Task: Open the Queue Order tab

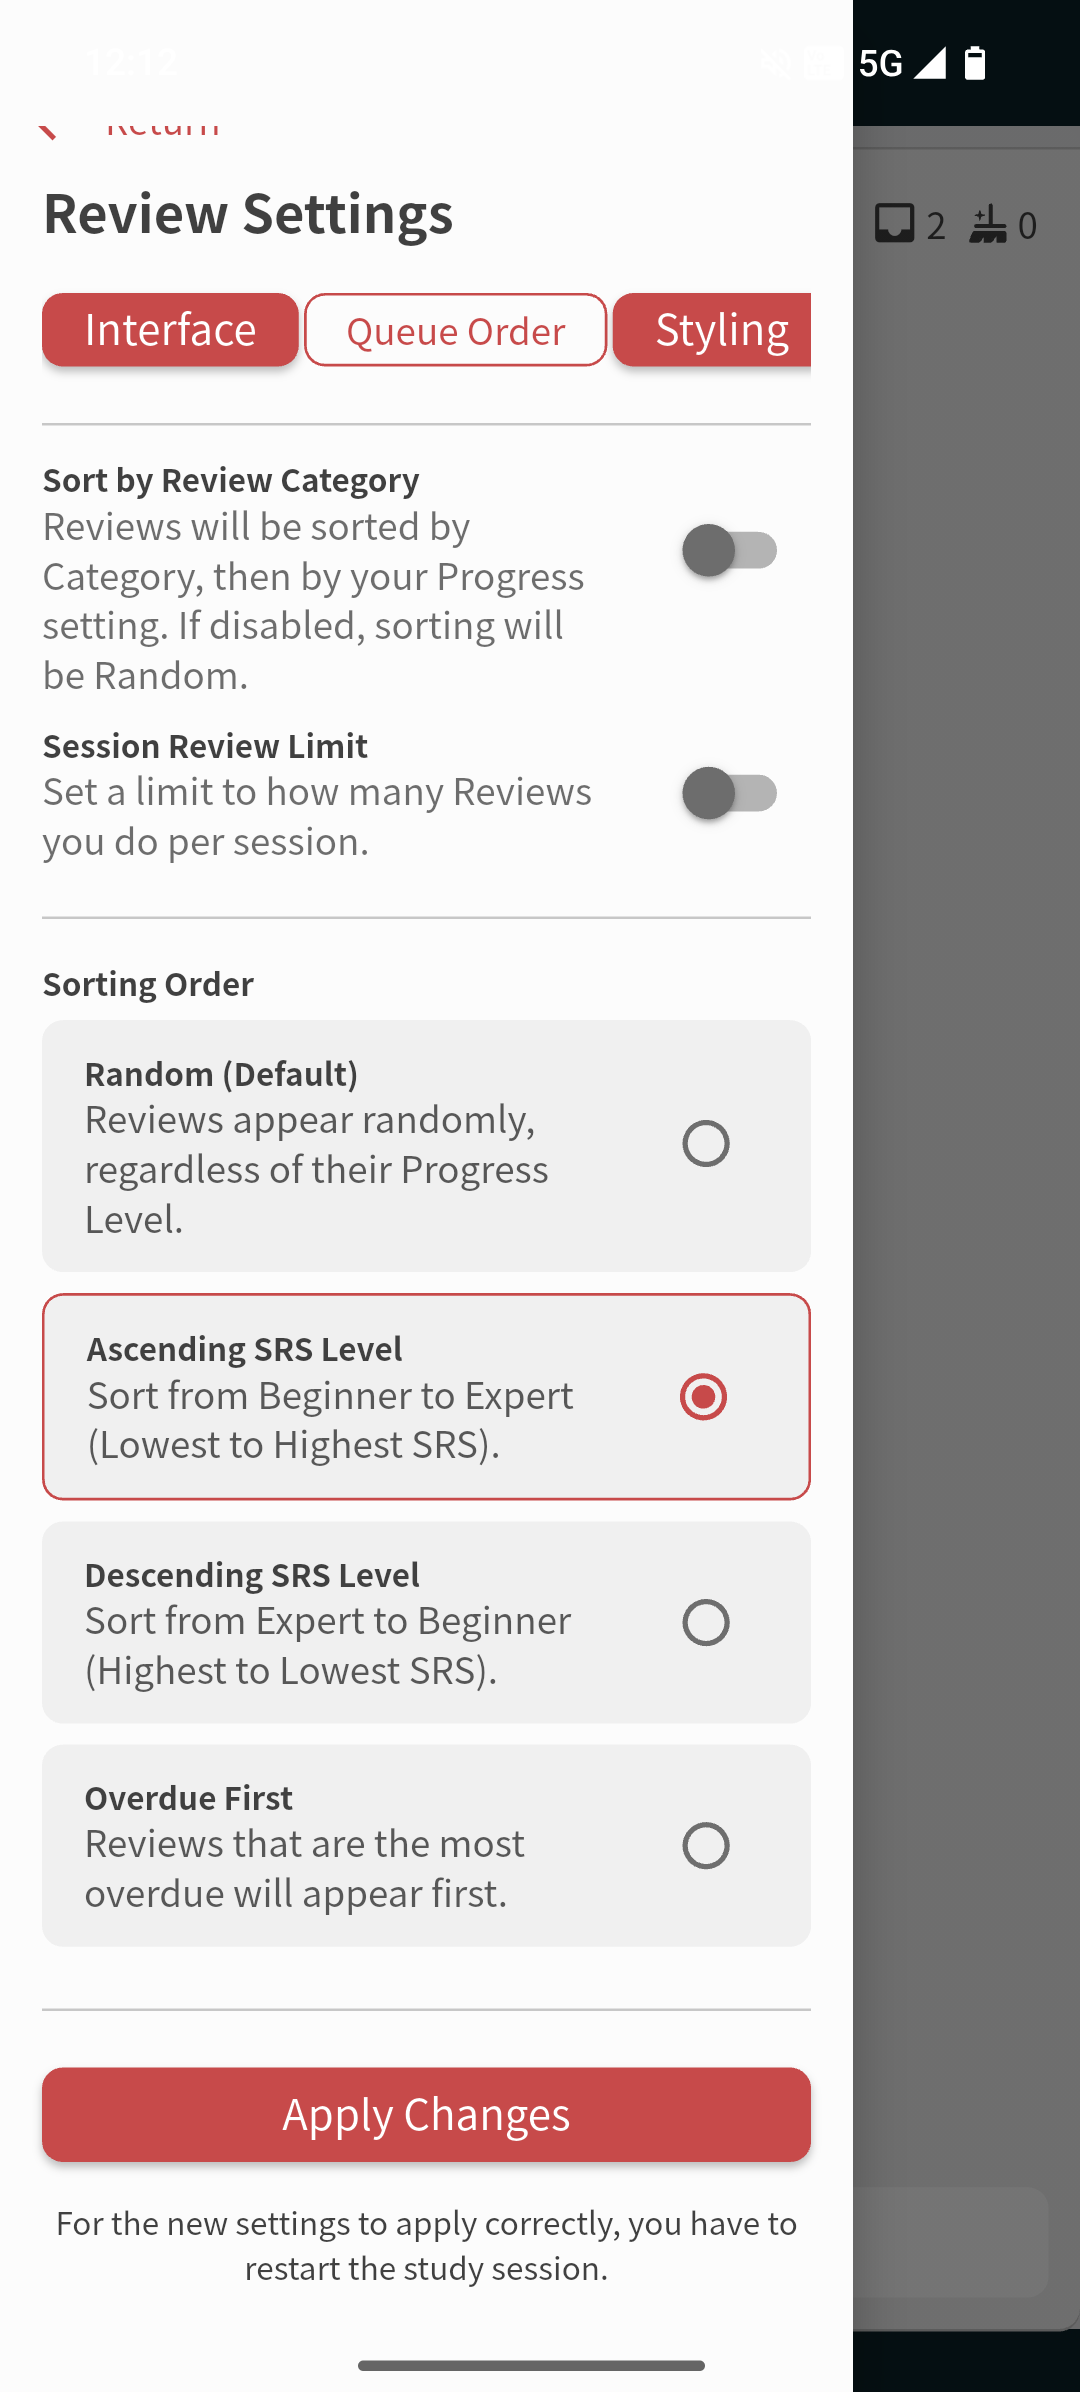Action: click(x=455, y=330)
